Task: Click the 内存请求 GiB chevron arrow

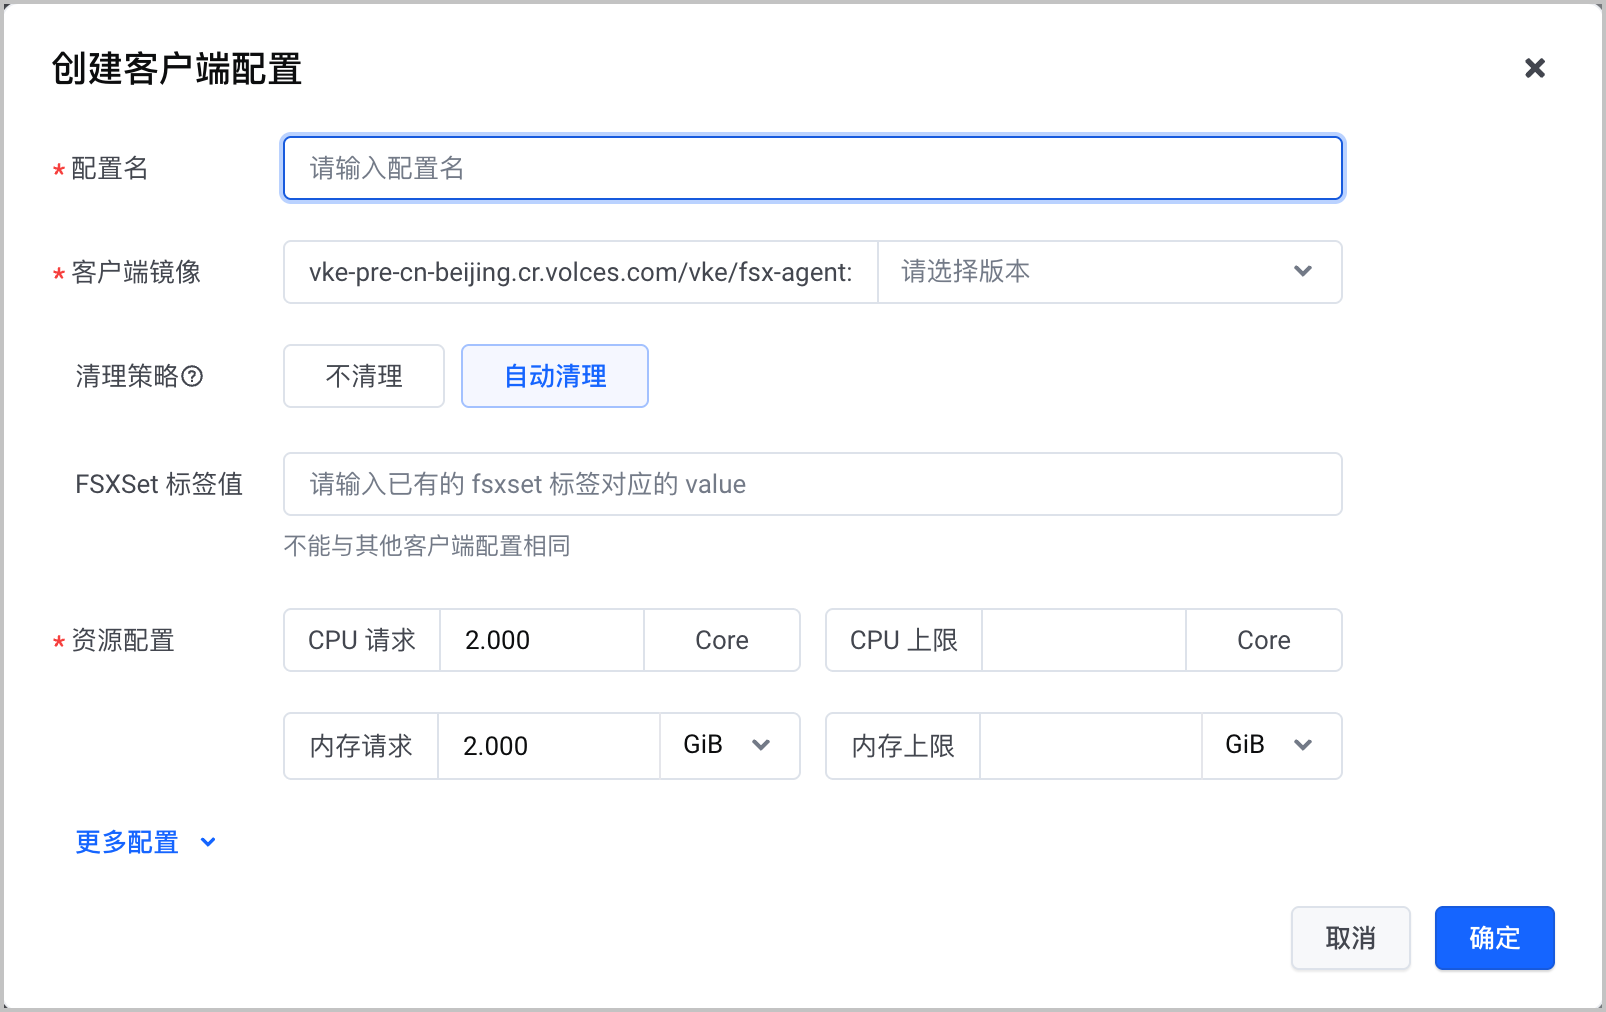Action: (x=761, y=745)
